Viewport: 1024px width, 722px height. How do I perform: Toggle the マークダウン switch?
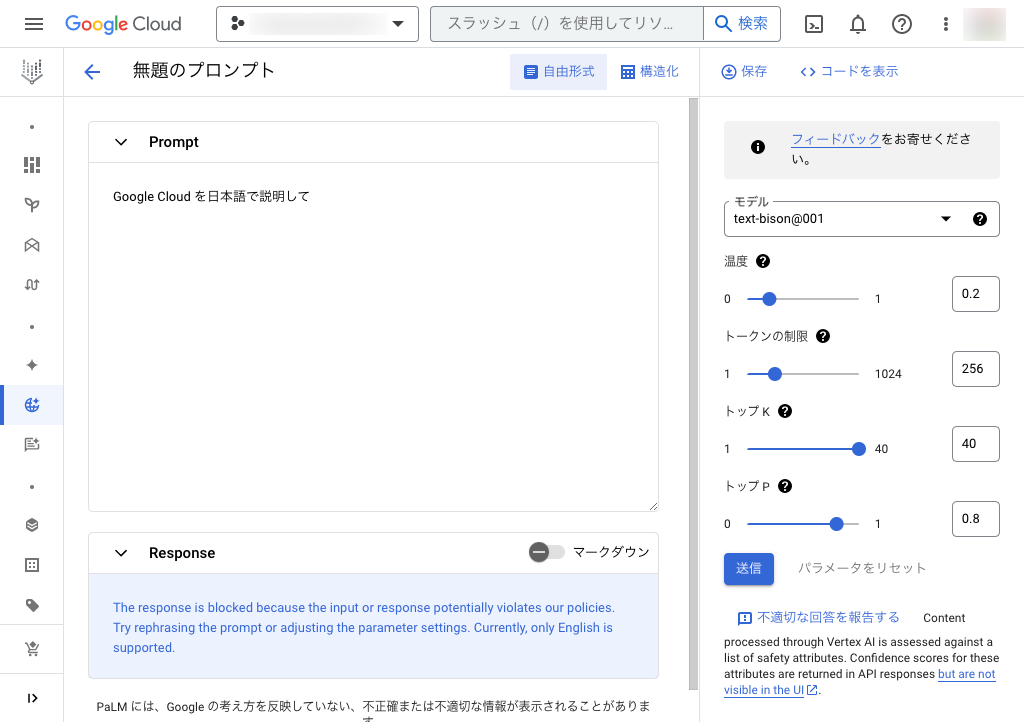[546, 552]
